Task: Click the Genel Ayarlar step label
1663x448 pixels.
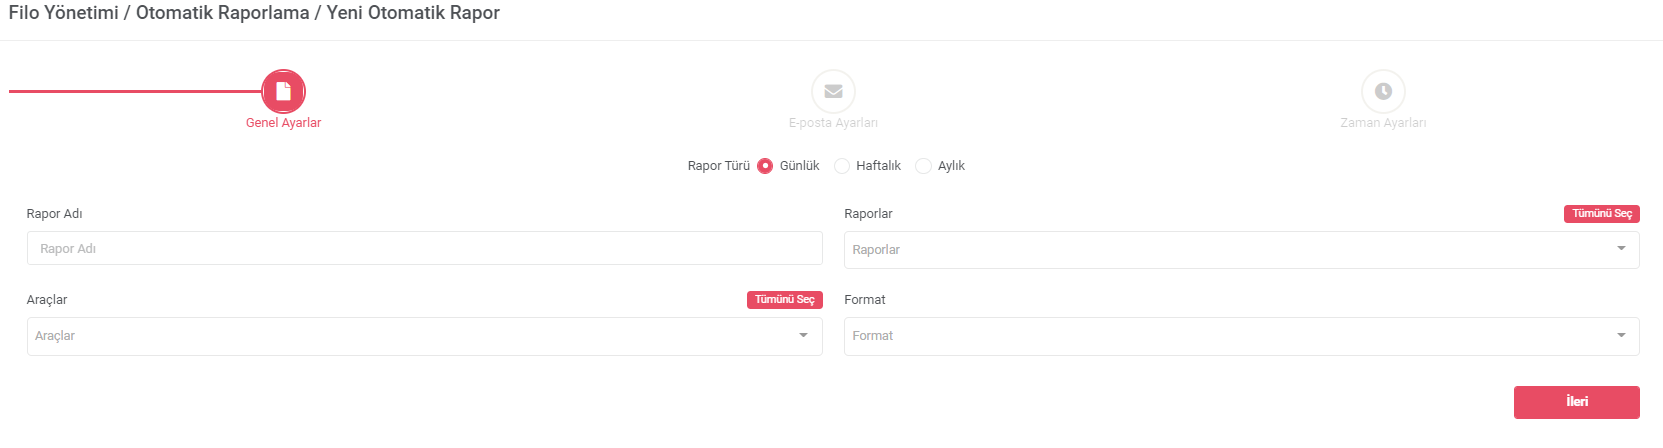Action: tap(283, 123)
